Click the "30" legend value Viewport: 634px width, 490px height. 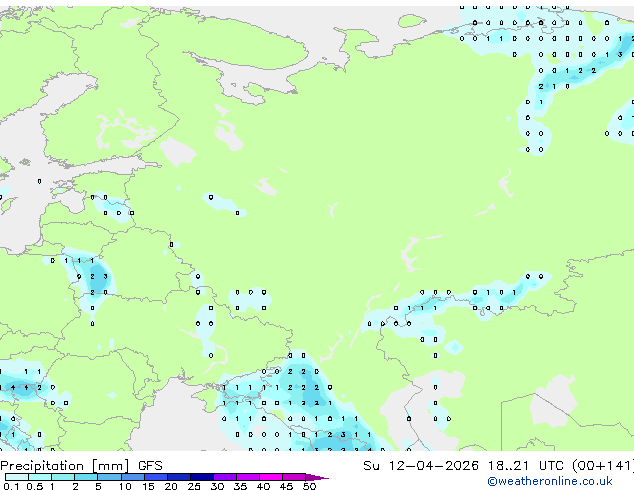point(217,486)
